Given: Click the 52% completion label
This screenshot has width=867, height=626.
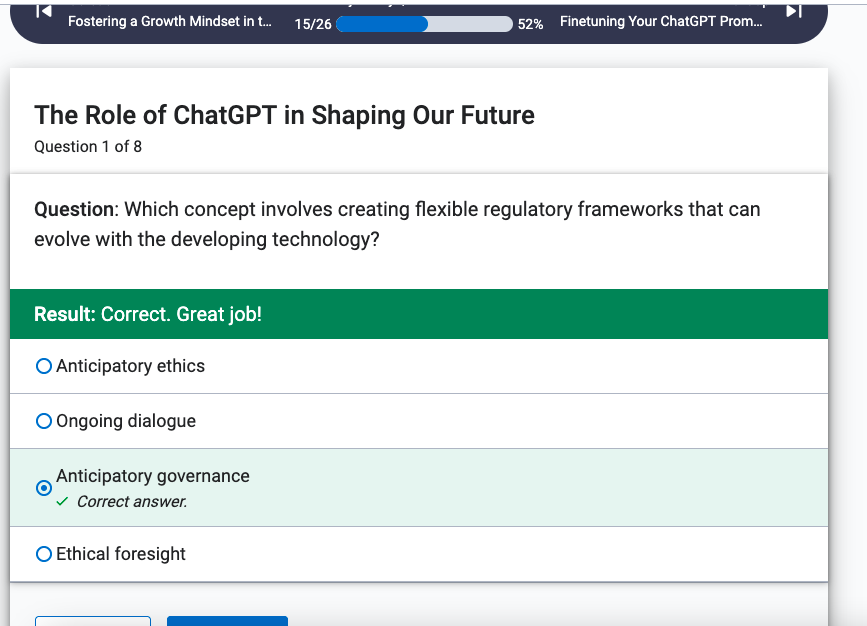Looking at the screenshot, I should (530, 24).
